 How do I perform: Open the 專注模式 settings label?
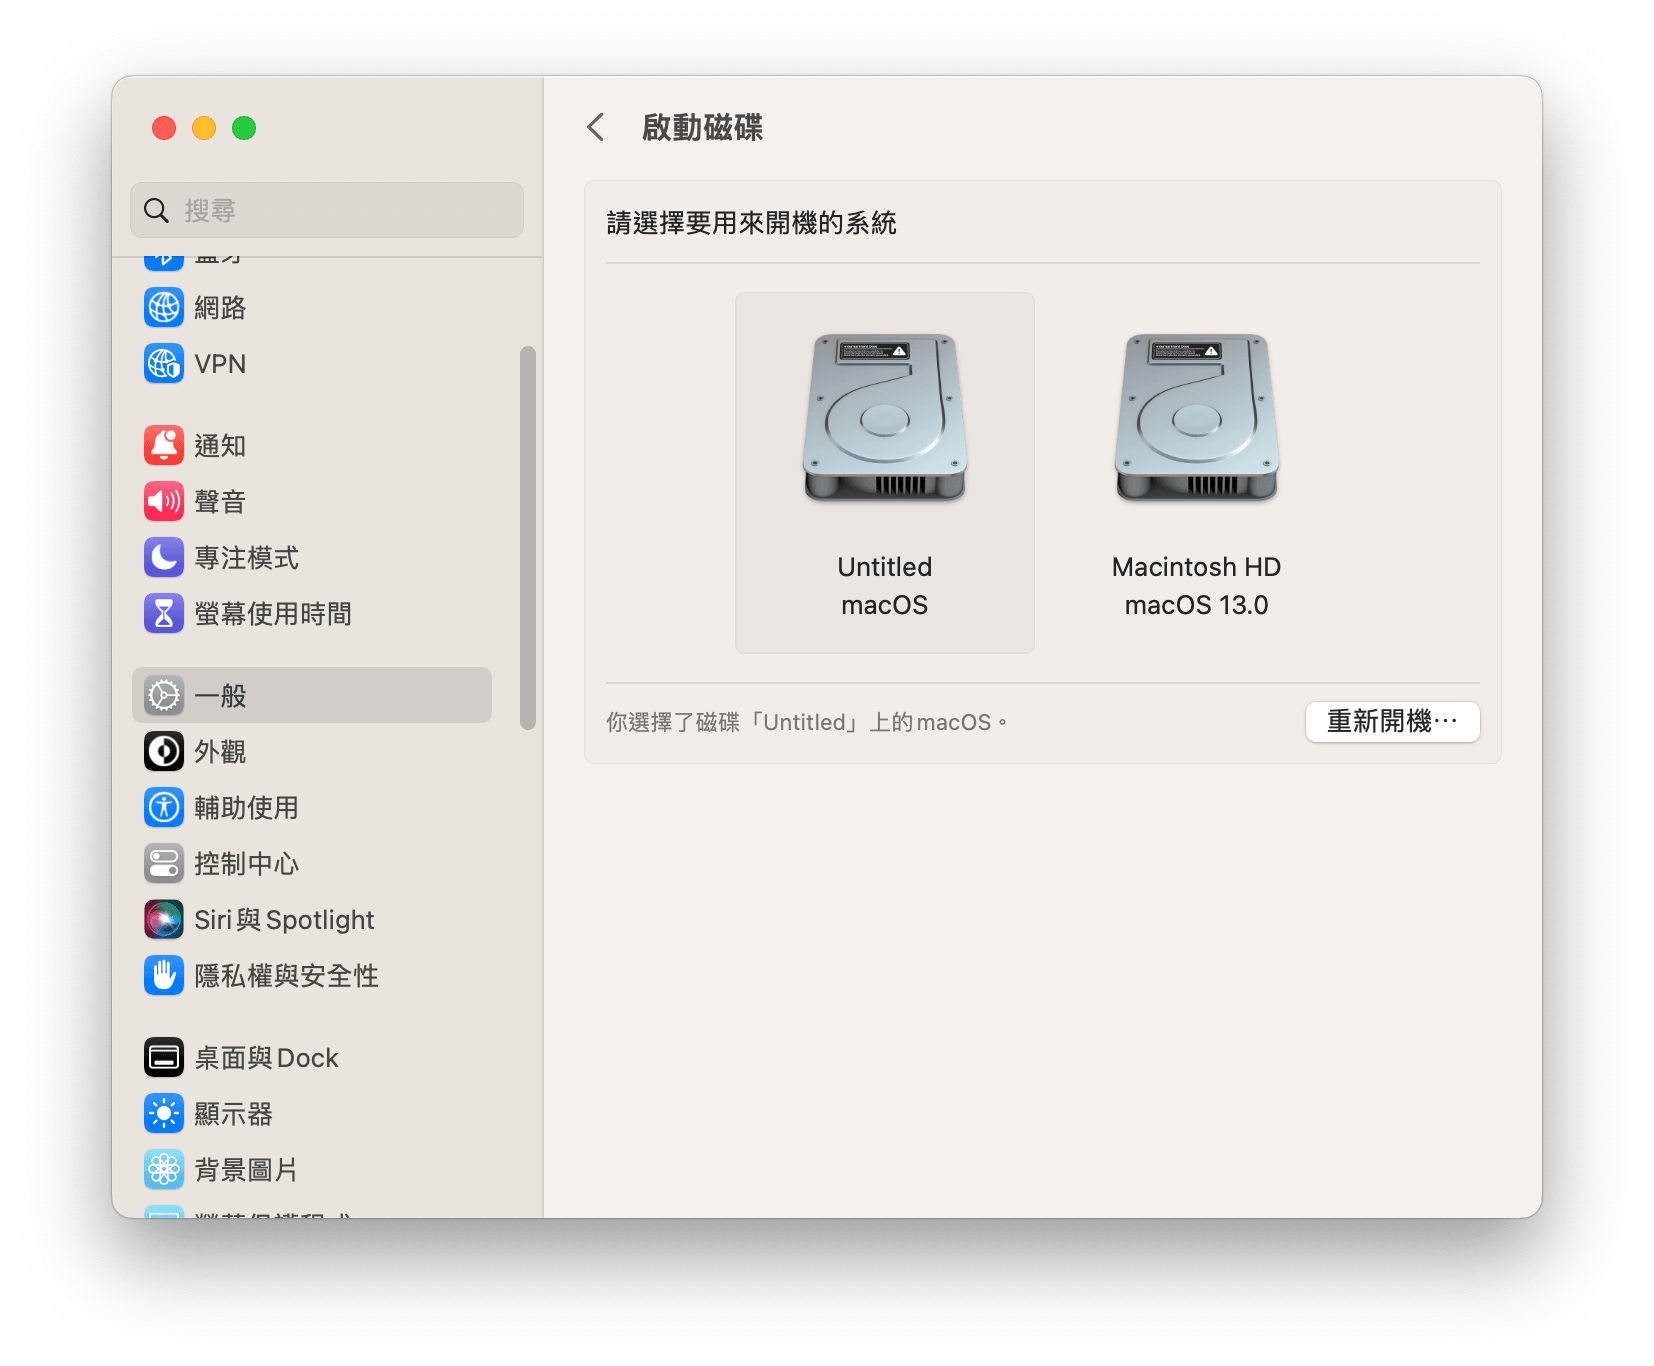pos(246,558)
